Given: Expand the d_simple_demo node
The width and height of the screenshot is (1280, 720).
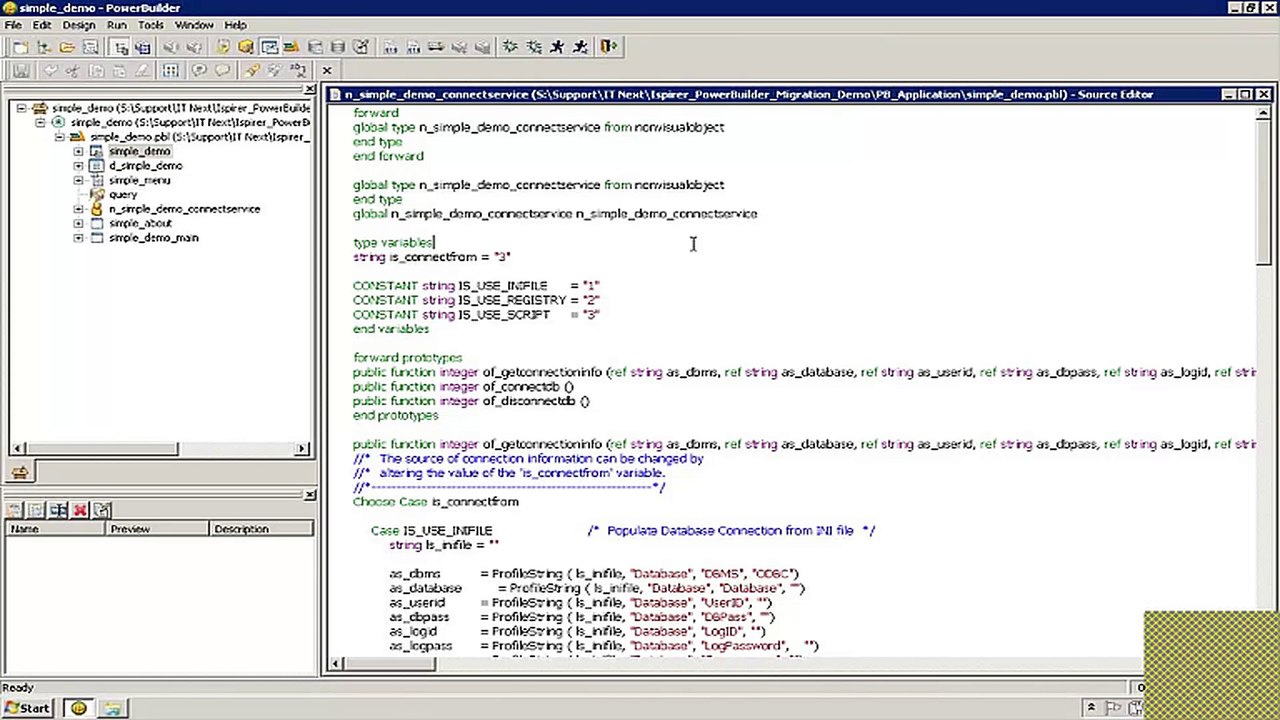Looking at the screenshot, I should click(x=78, y=166).
